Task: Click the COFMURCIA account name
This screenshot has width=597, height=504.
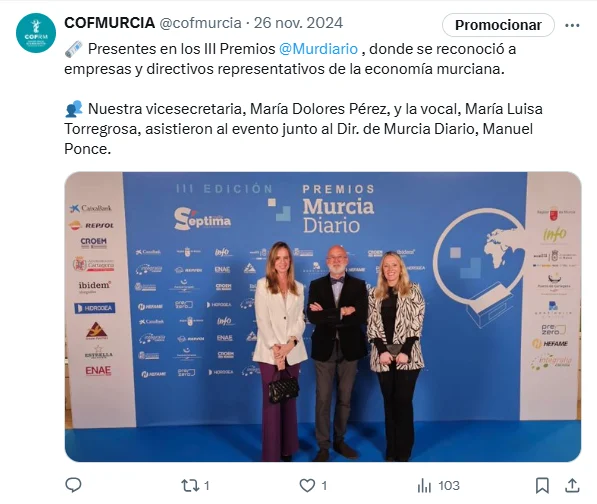Action: (110, 23)
